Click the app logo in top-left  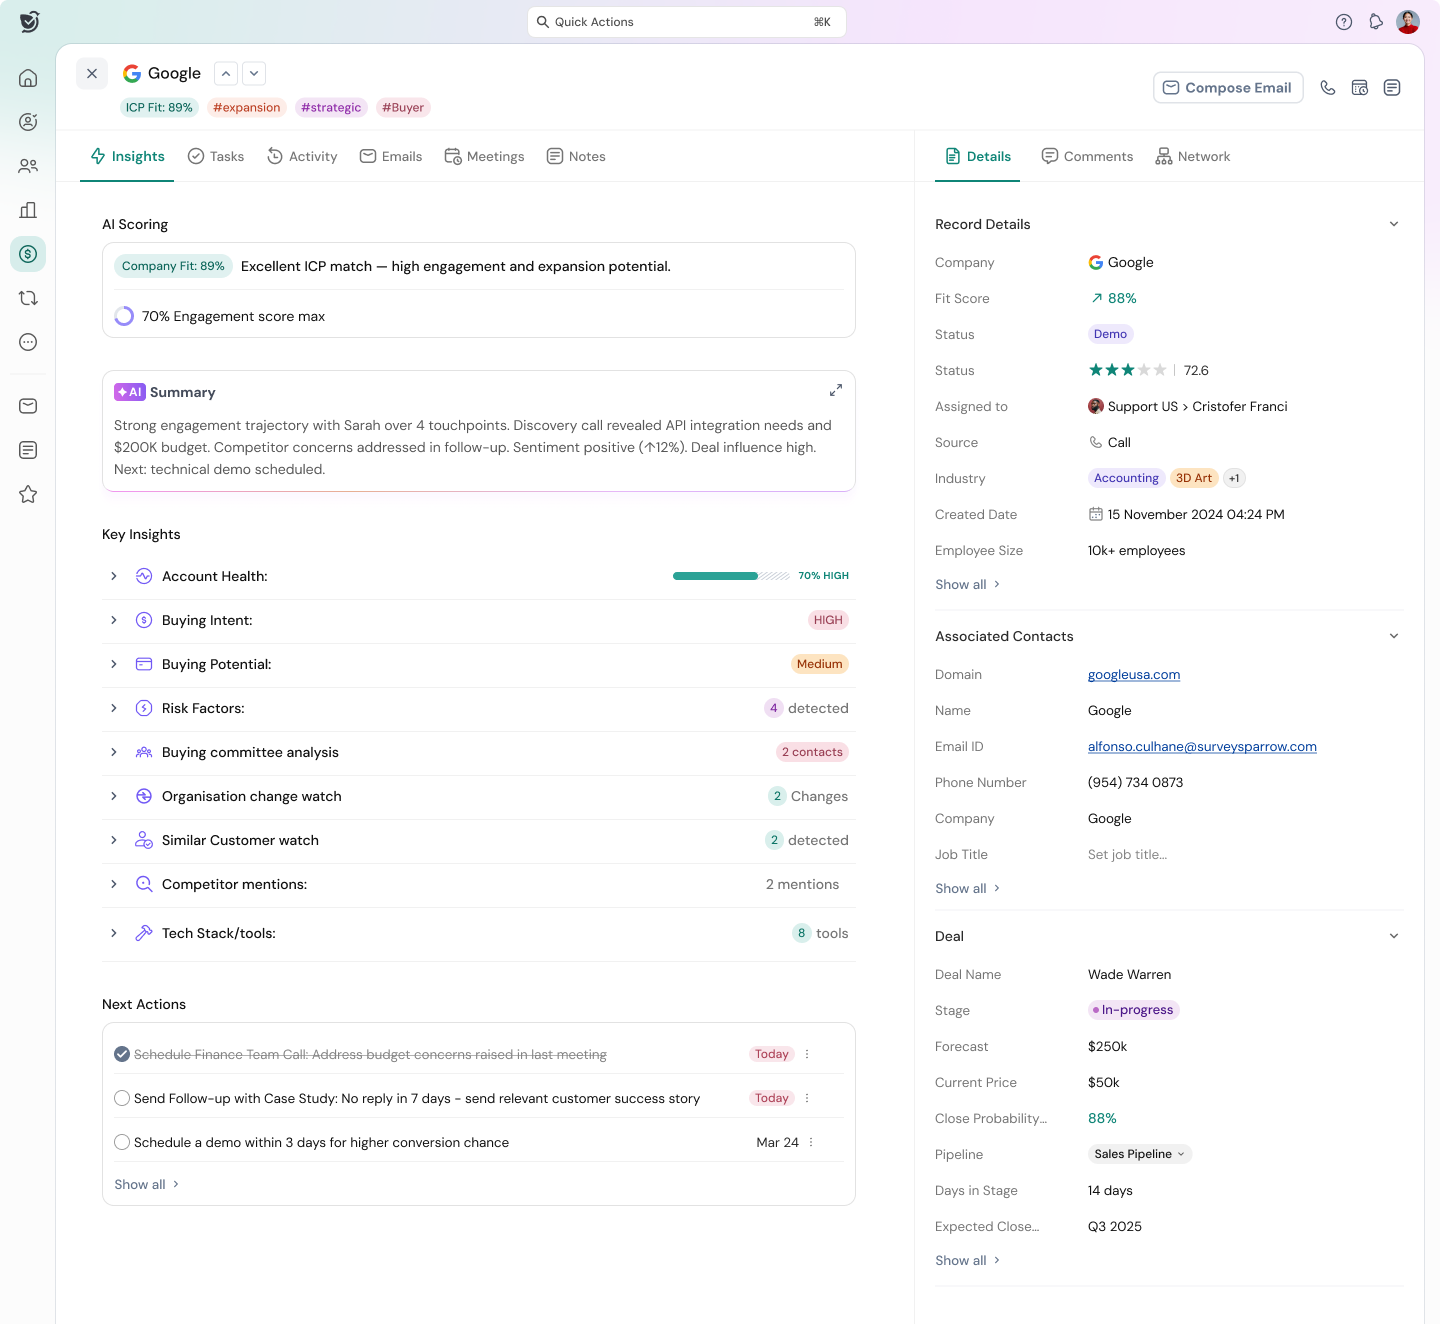(x=29, y=21)
